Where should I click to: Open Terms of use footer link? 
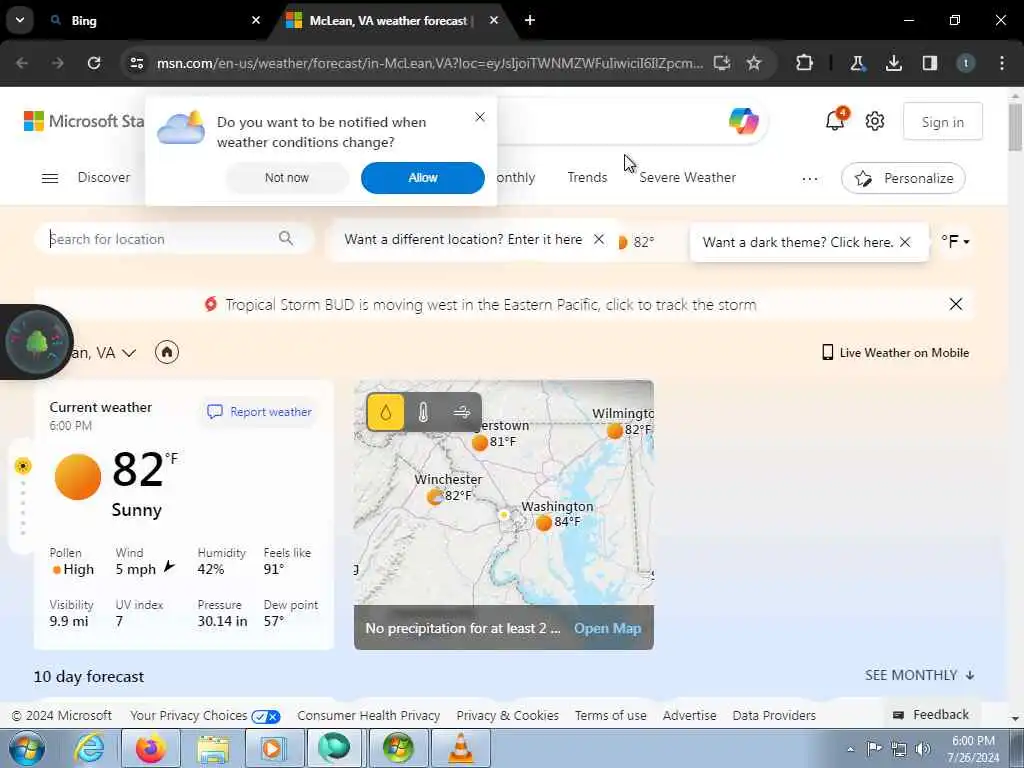pyautogui.click(x=611, y=716)
